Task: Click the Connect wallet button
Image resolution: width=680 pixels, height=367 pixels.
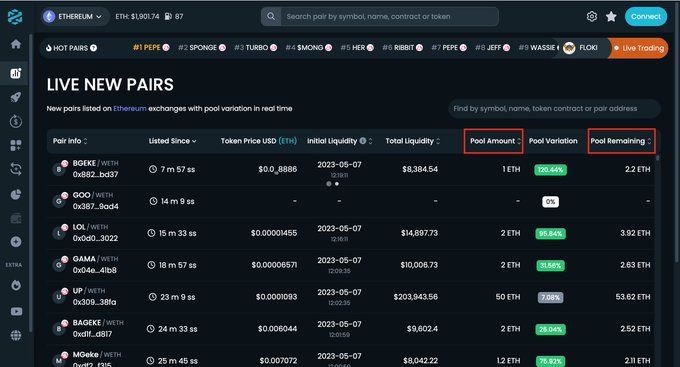Action: point(646,16)
